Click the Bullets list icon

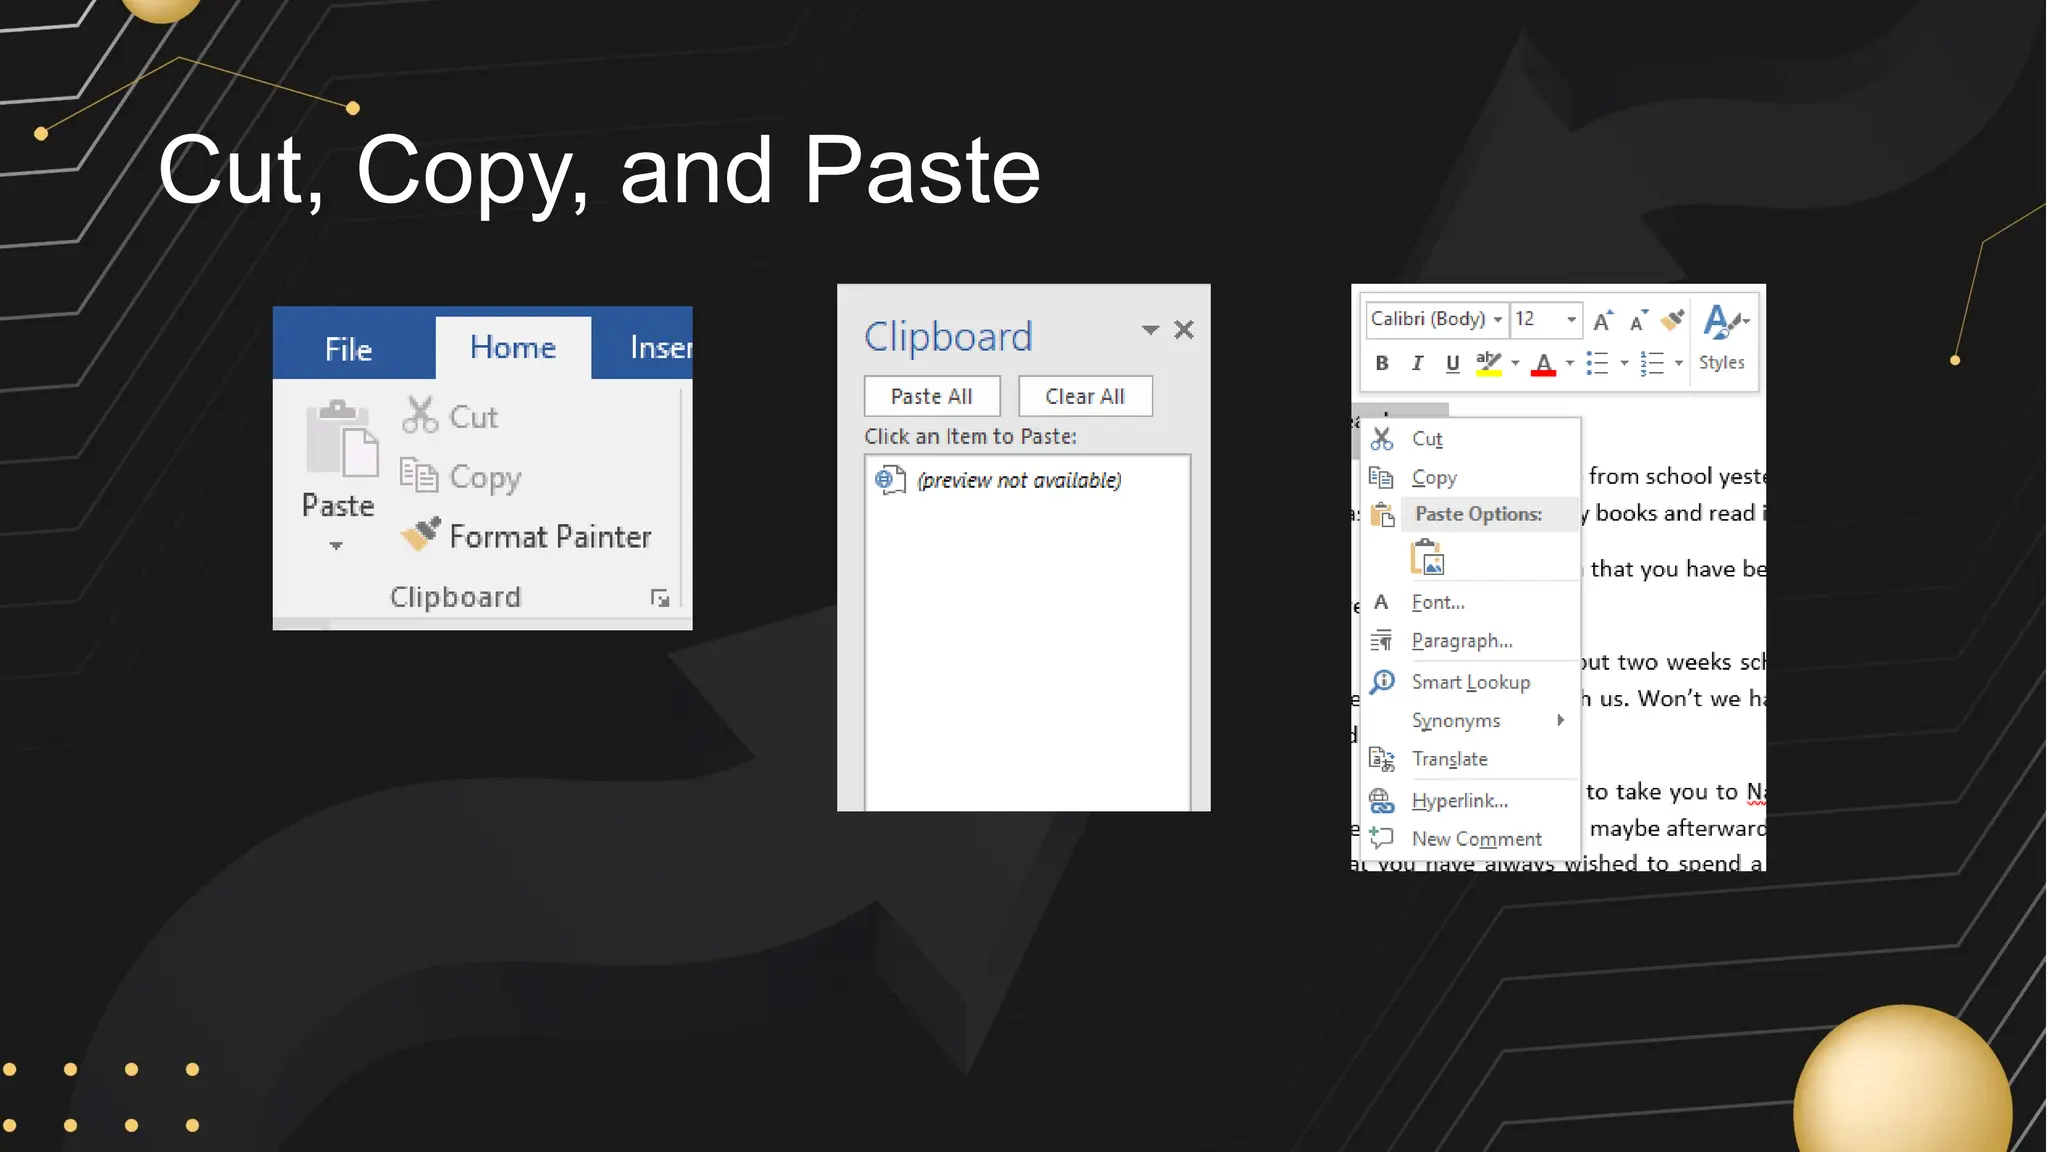click(1597, 363)
